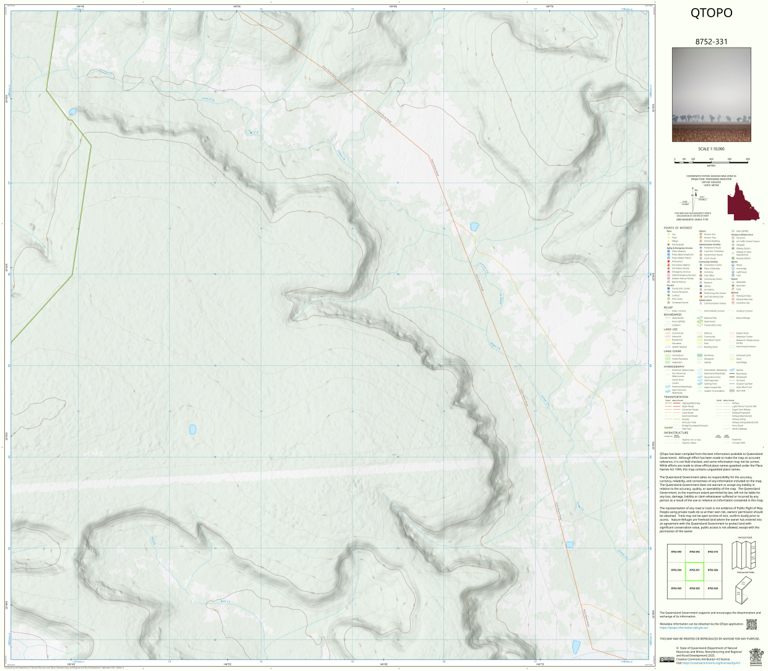Click the QTOPO title heading
This screenshot has height=671, width=768.
point(711,13)
